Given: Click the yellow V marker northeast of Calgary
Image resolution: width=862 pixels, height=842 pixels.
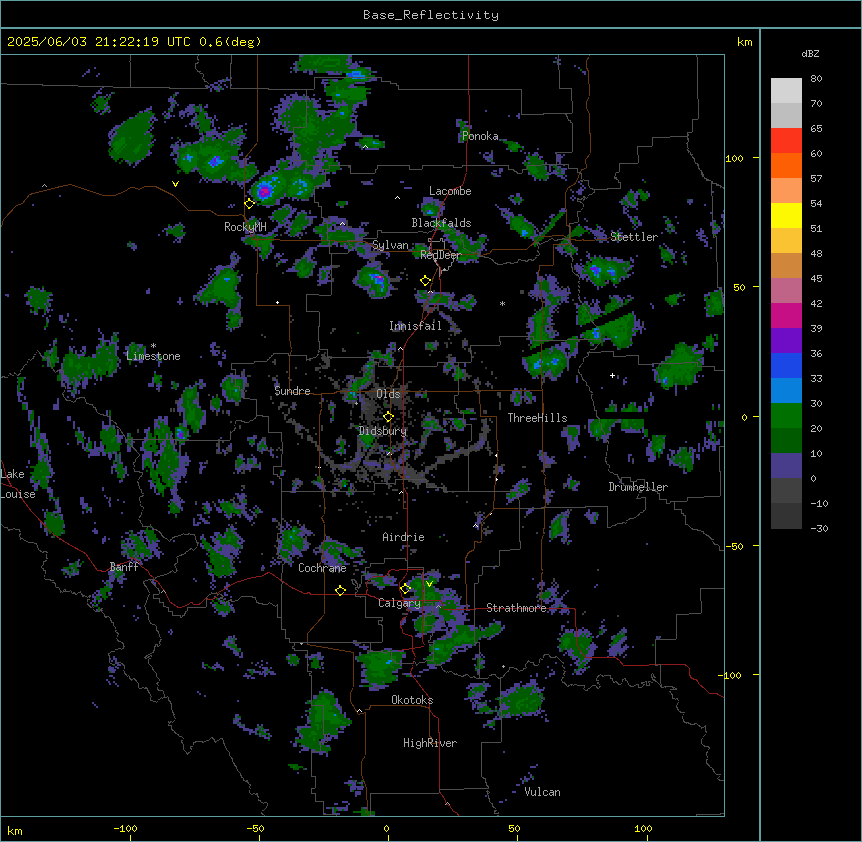Looking at the screenshot, I should [429, 584].
